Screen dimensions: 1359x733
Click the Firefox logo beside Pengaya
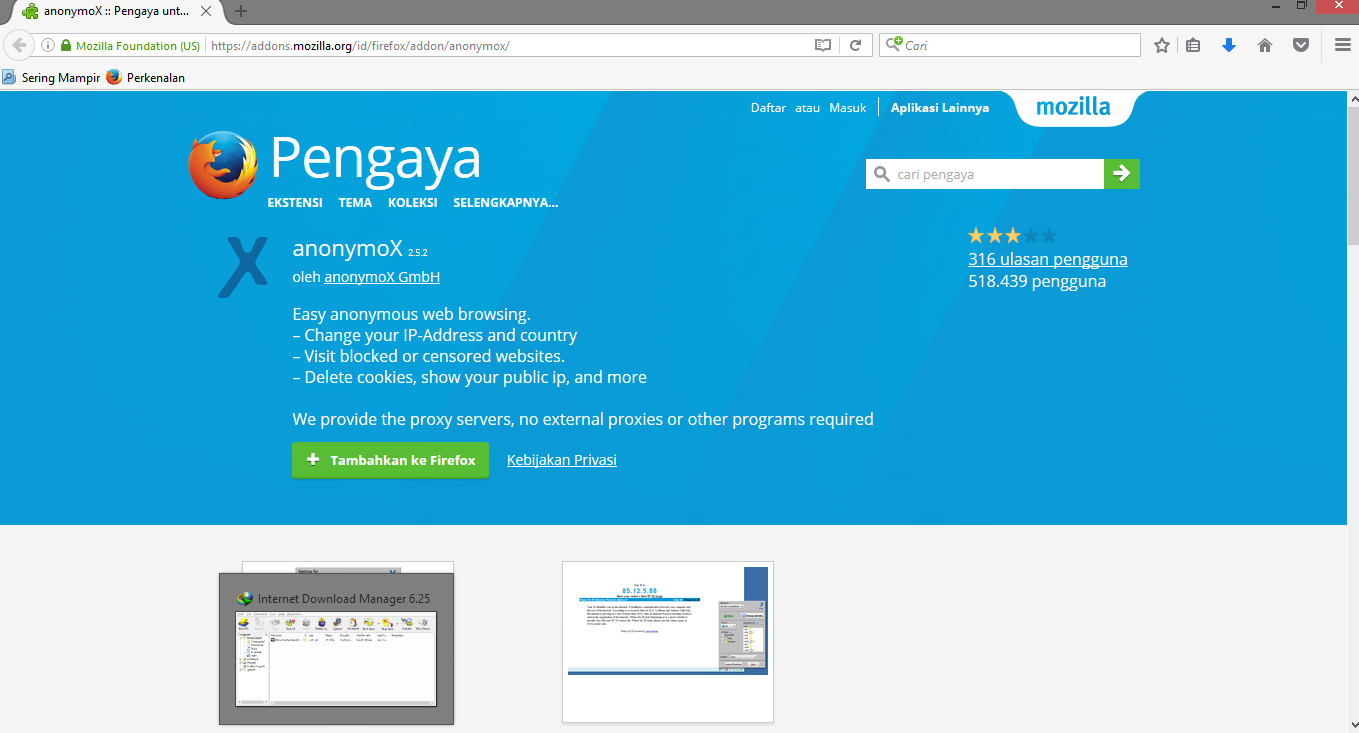(223, 165)
